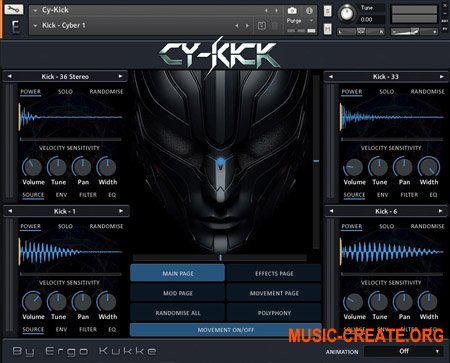Open the Kick - 36 Stereo sample selector
Image resolution: width=450 pixels, height=363 pixels.
(x=65, y=76)
